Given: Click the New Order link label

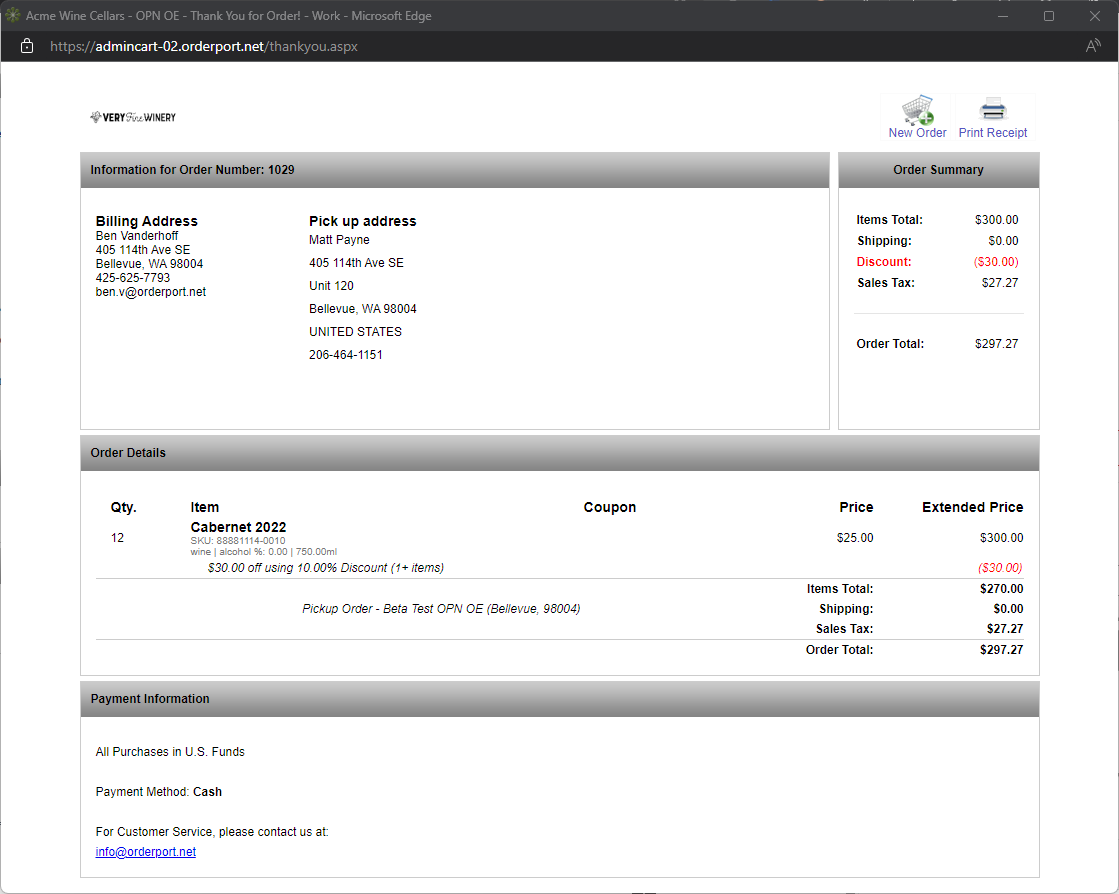Looking at the screenshot, I should coord(917,131).
